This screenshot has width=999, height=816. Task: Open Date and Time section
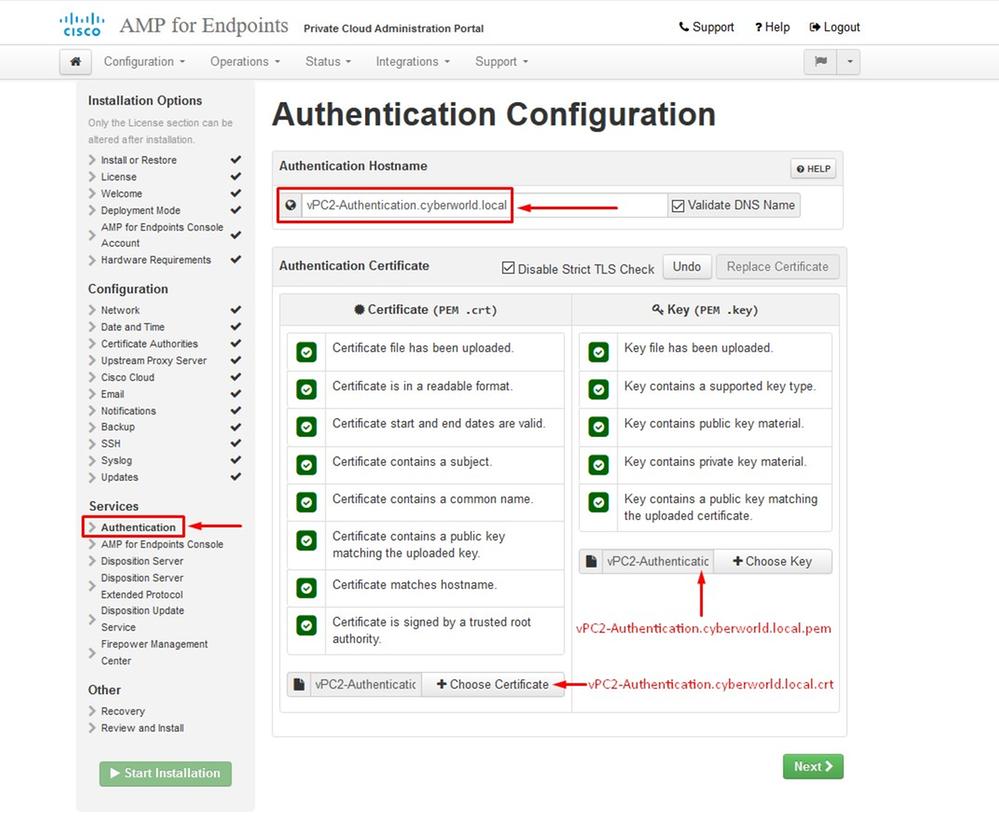pyautogui.click(x=133, y=327)
